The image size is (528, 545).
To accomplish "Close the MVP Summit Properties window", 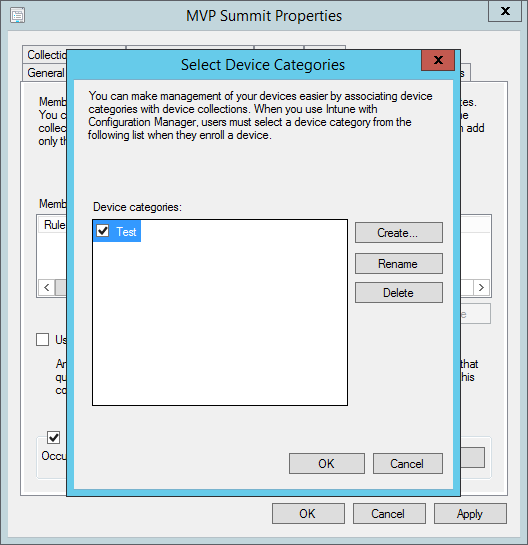I will pyautogui.click(x=505, y=11).
